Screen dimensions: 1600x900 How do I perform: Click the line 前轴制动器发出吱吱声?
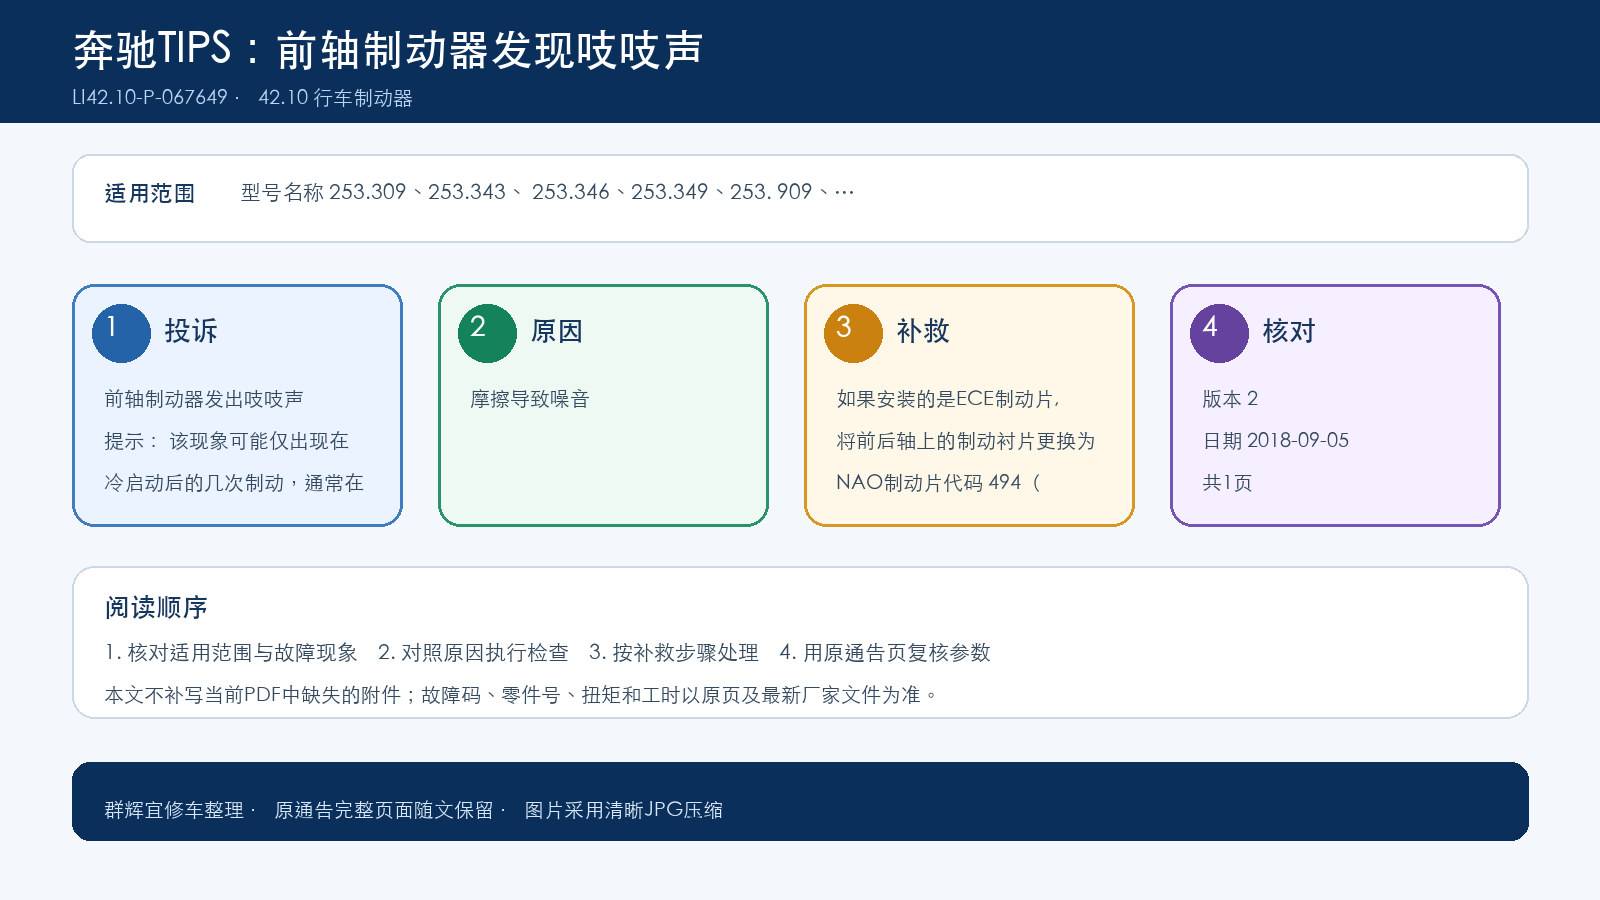(x=204, y=399)
